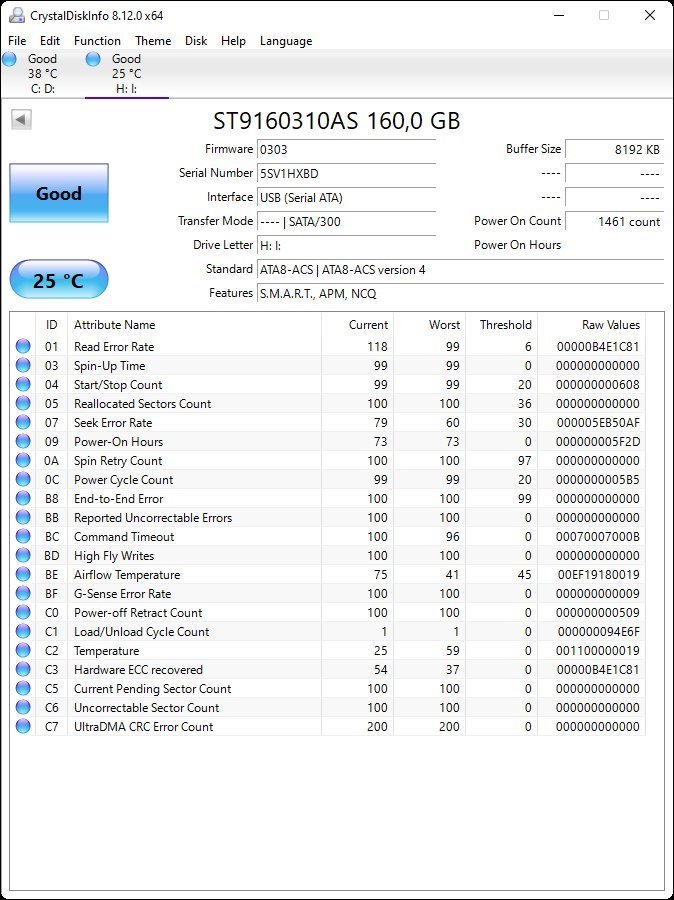
Task: Click the Threshold column header
Action: 501,324
